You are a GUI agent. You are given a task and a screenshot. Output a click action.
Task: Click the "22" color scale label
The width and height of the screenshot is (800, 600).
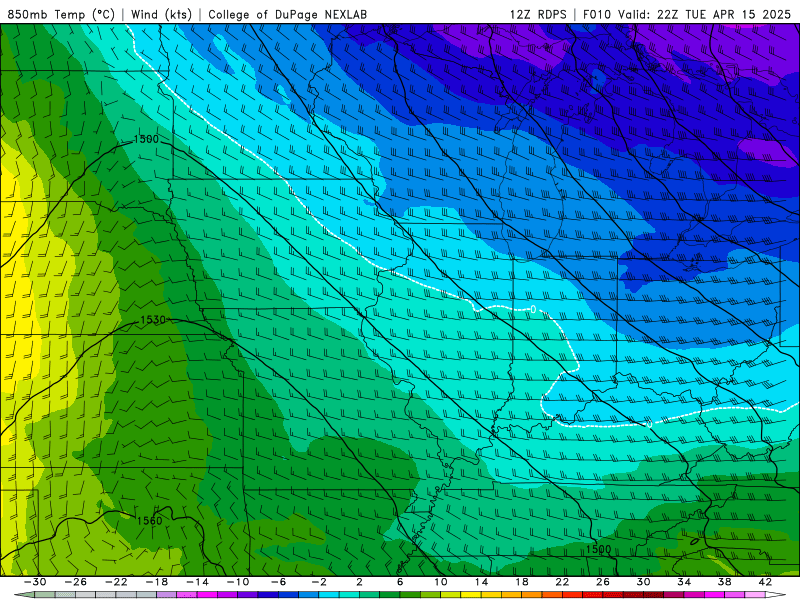[562, 582]
